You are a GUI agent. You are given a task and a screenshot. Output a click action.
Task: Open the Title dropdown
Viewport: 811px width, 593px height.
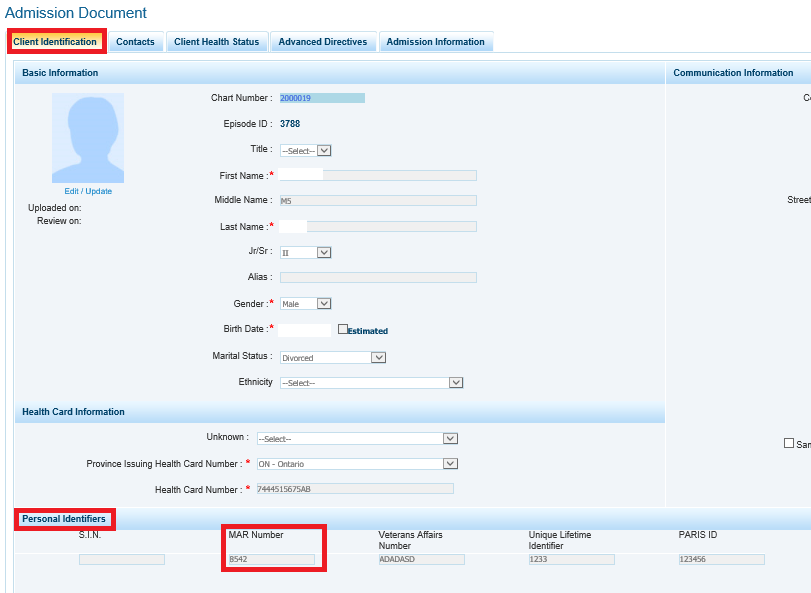point(305,150)
